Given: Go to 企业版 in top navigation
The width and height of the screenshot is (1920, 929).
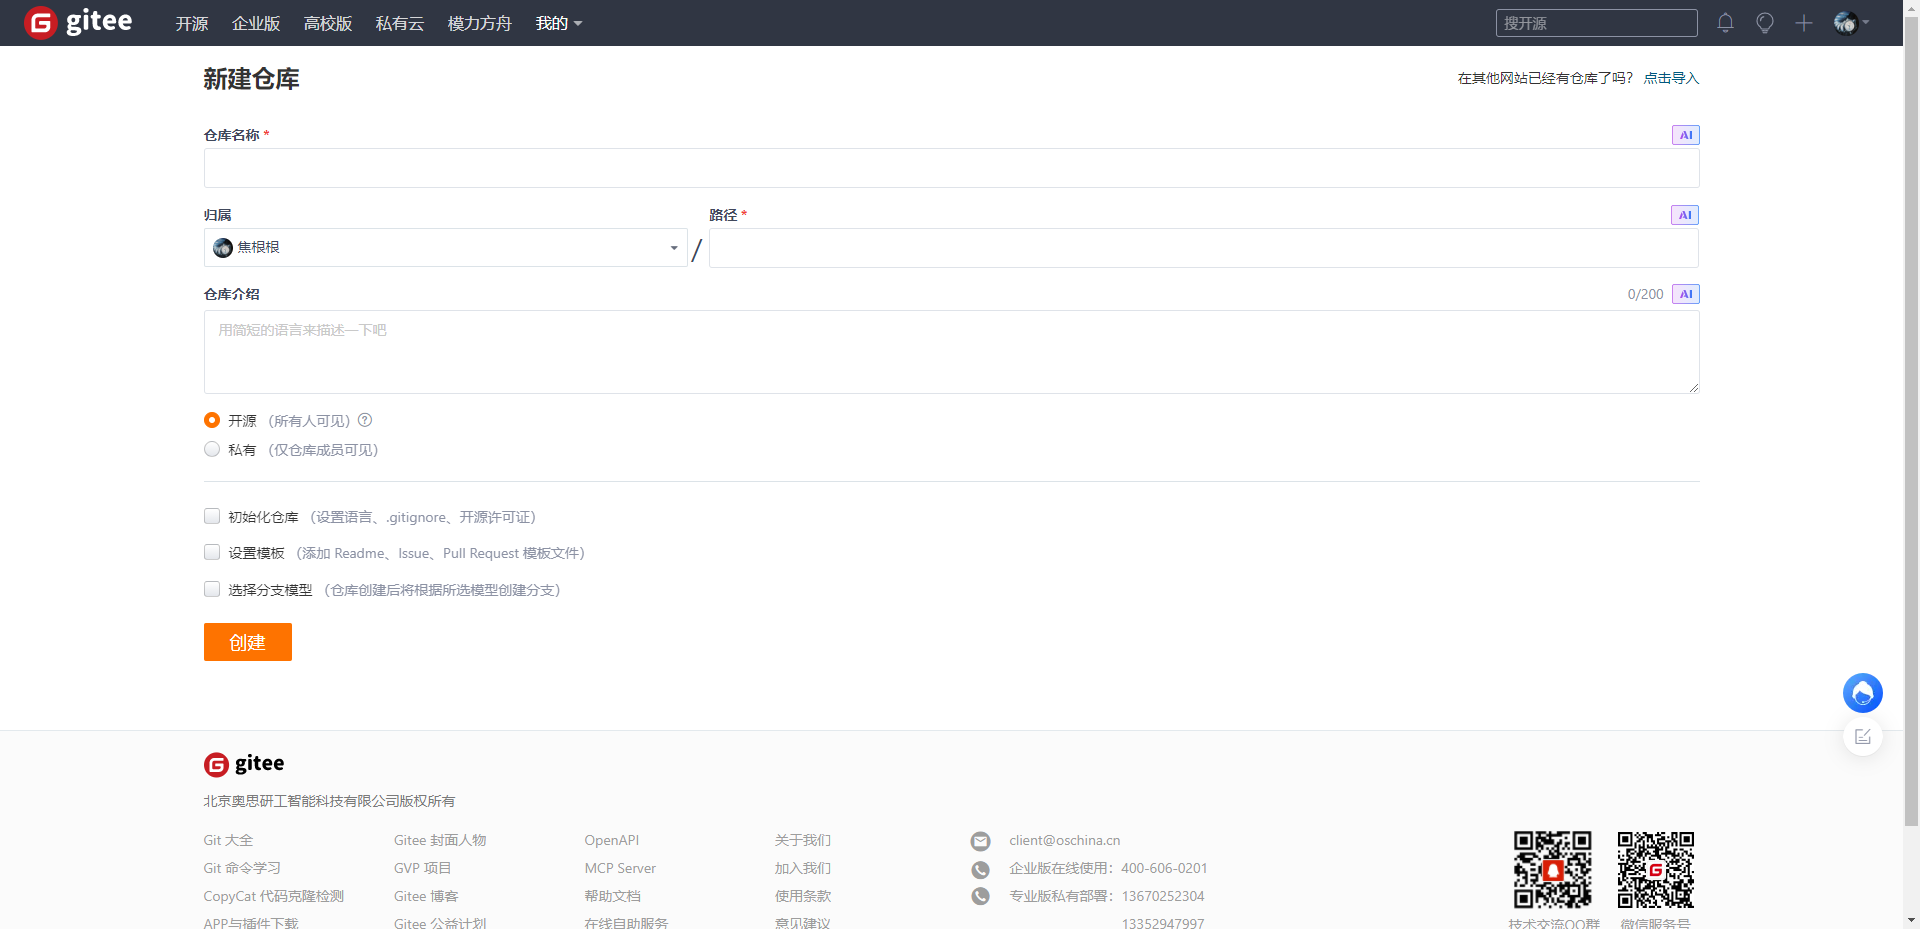Looking at the screenshot, I should 256,23.
